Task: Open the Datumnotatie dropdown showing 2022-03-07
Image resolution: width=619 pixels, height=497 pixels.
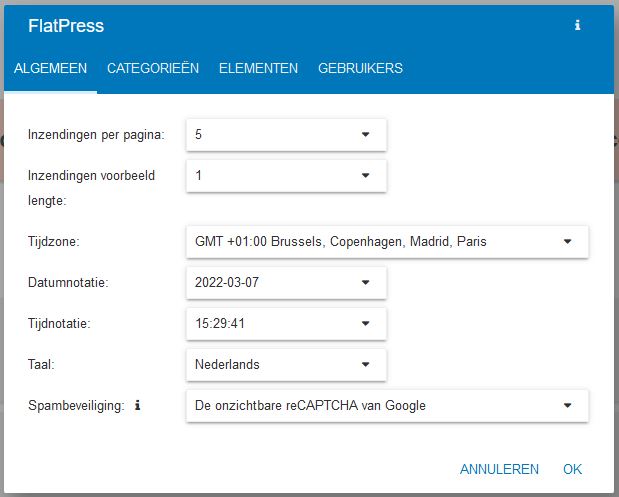Action: click(286, 283)
